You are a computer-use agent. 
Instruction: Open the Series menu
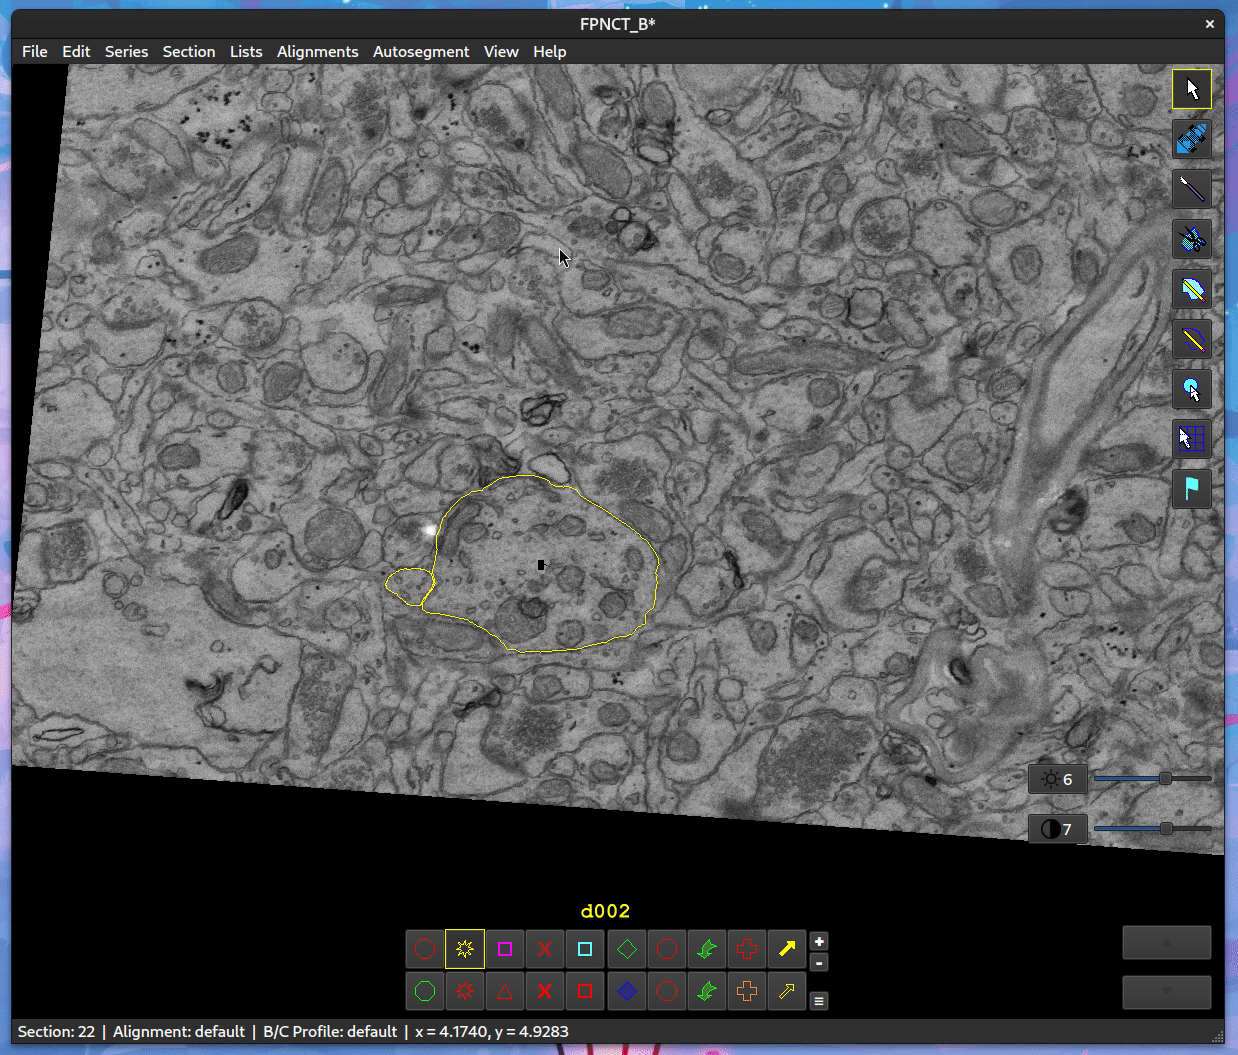click(126, 52)
